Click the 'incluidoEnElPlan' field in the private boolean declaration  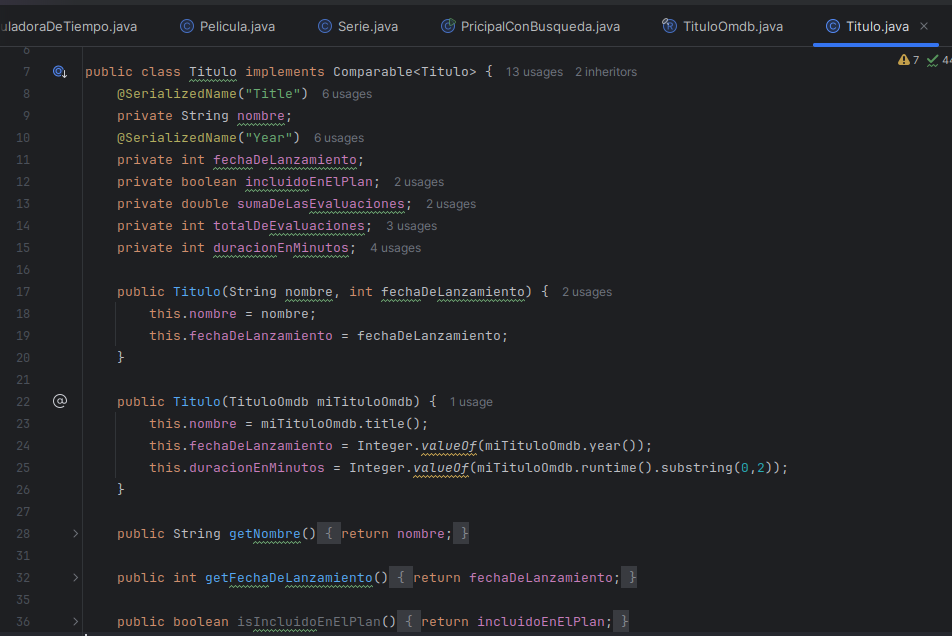309,181
